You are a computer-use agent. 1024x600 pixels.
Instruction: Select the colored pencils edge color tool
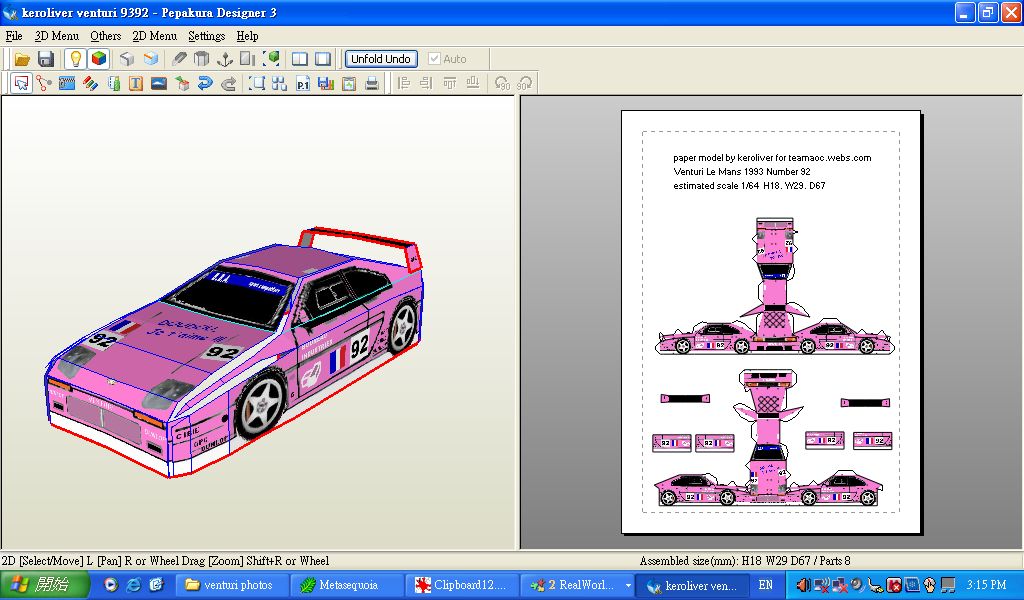90,84
